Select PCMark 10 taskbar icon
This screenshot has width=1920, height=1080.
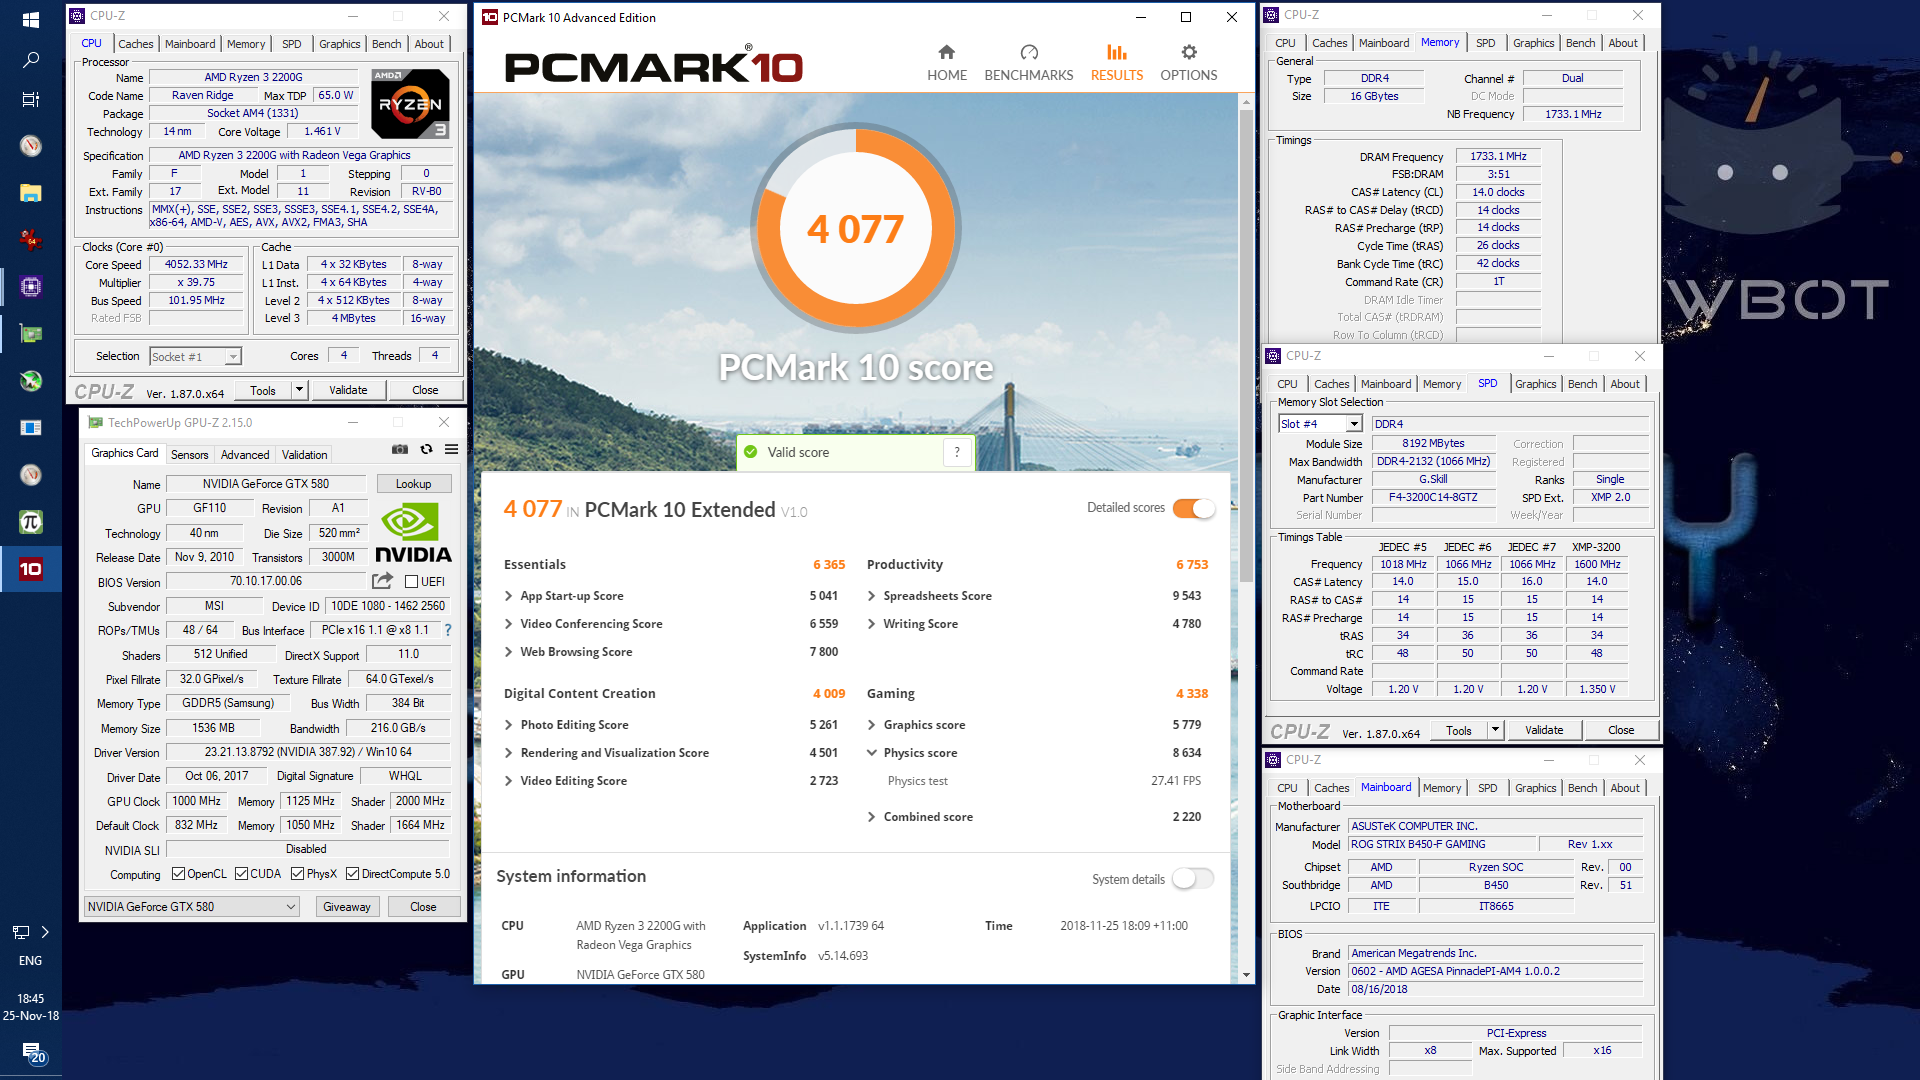click(31, 569)
